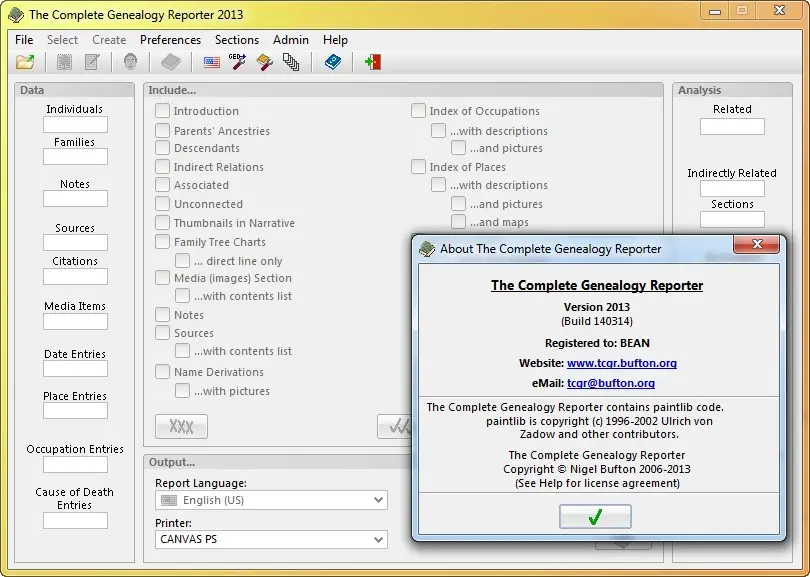Toggle the Notes checkbox in Include panel
810x577 pixels.
coord(162,315)
